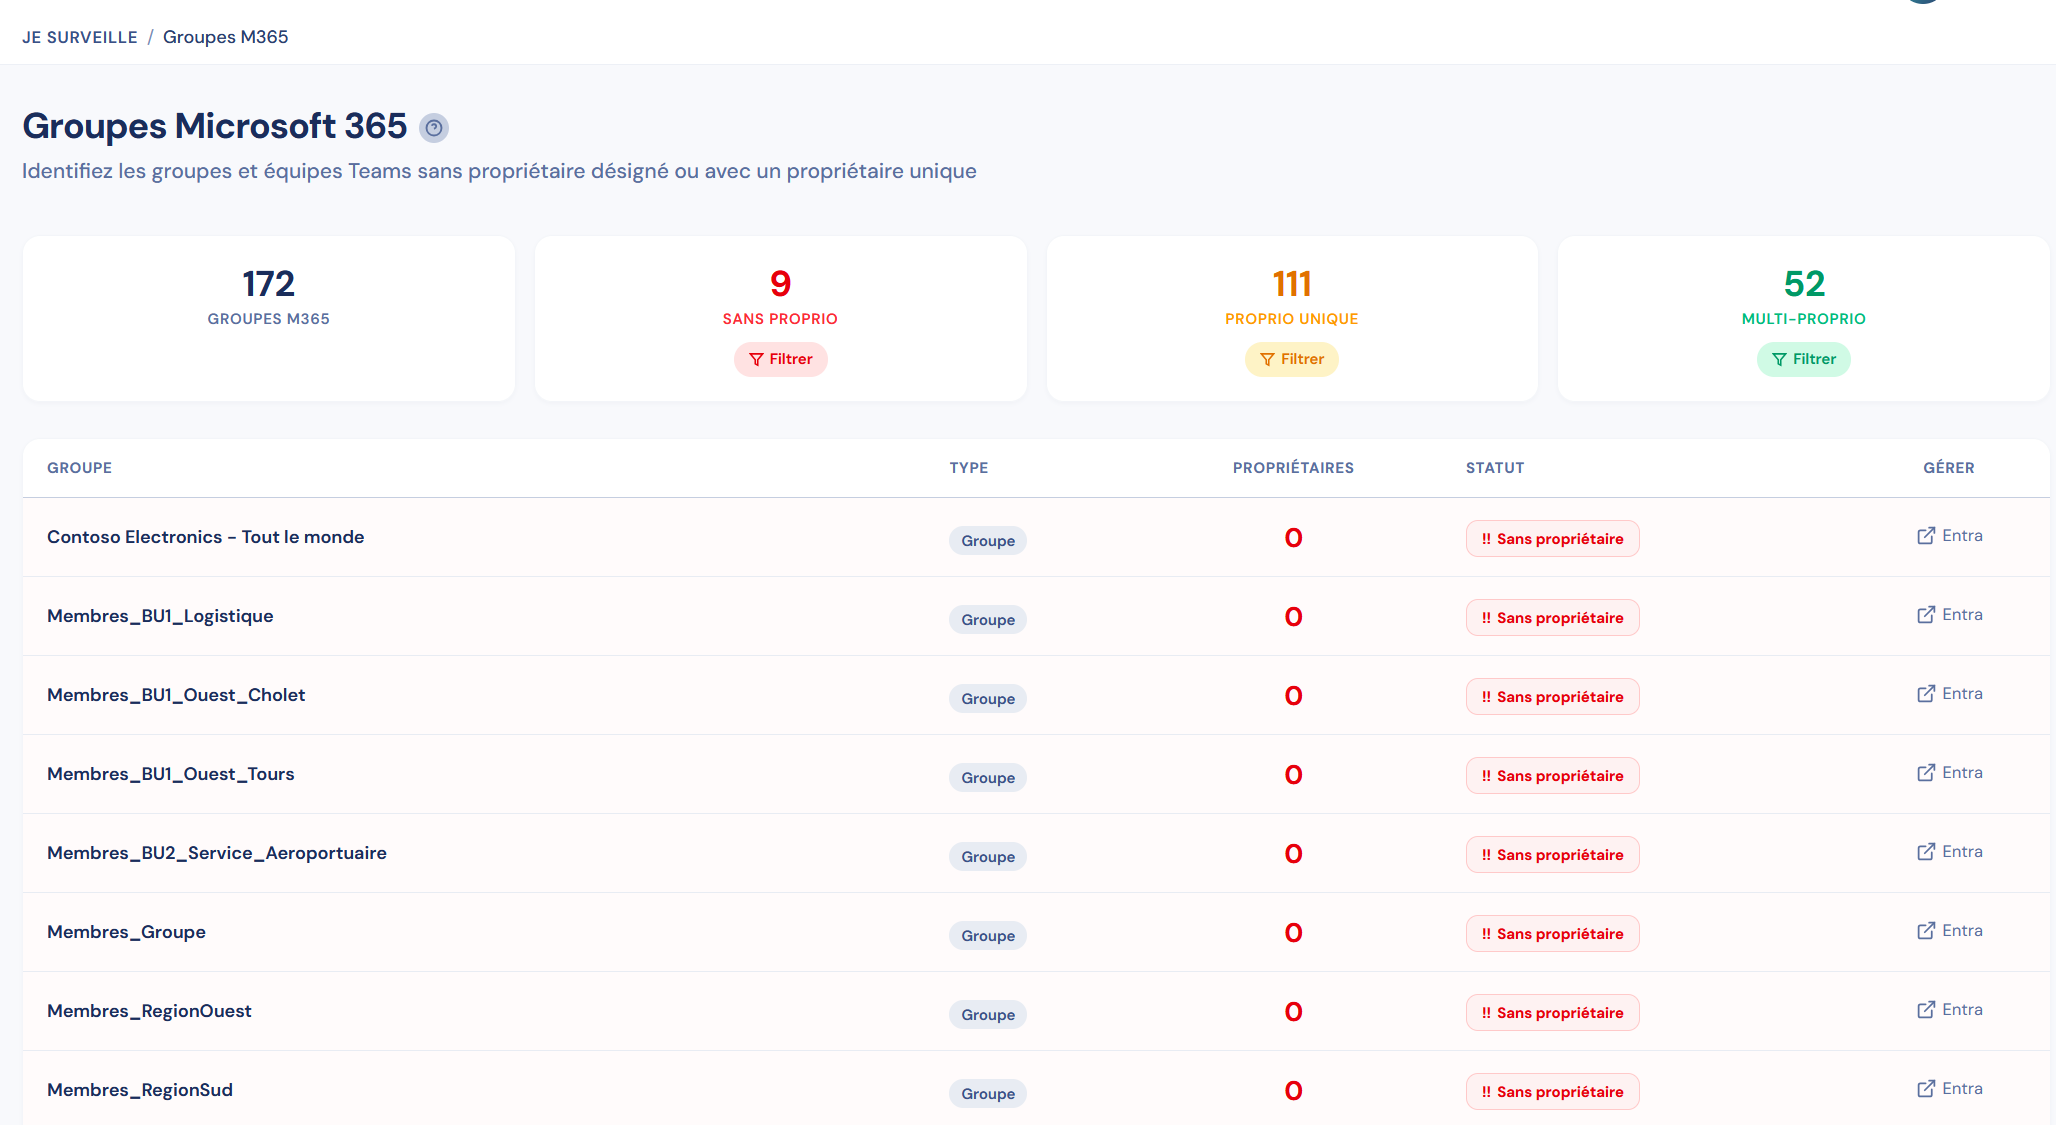
Task: Click Groupe type tag for Membres_BU2_Service_Aeroportuaire
Action: point(988,857)
